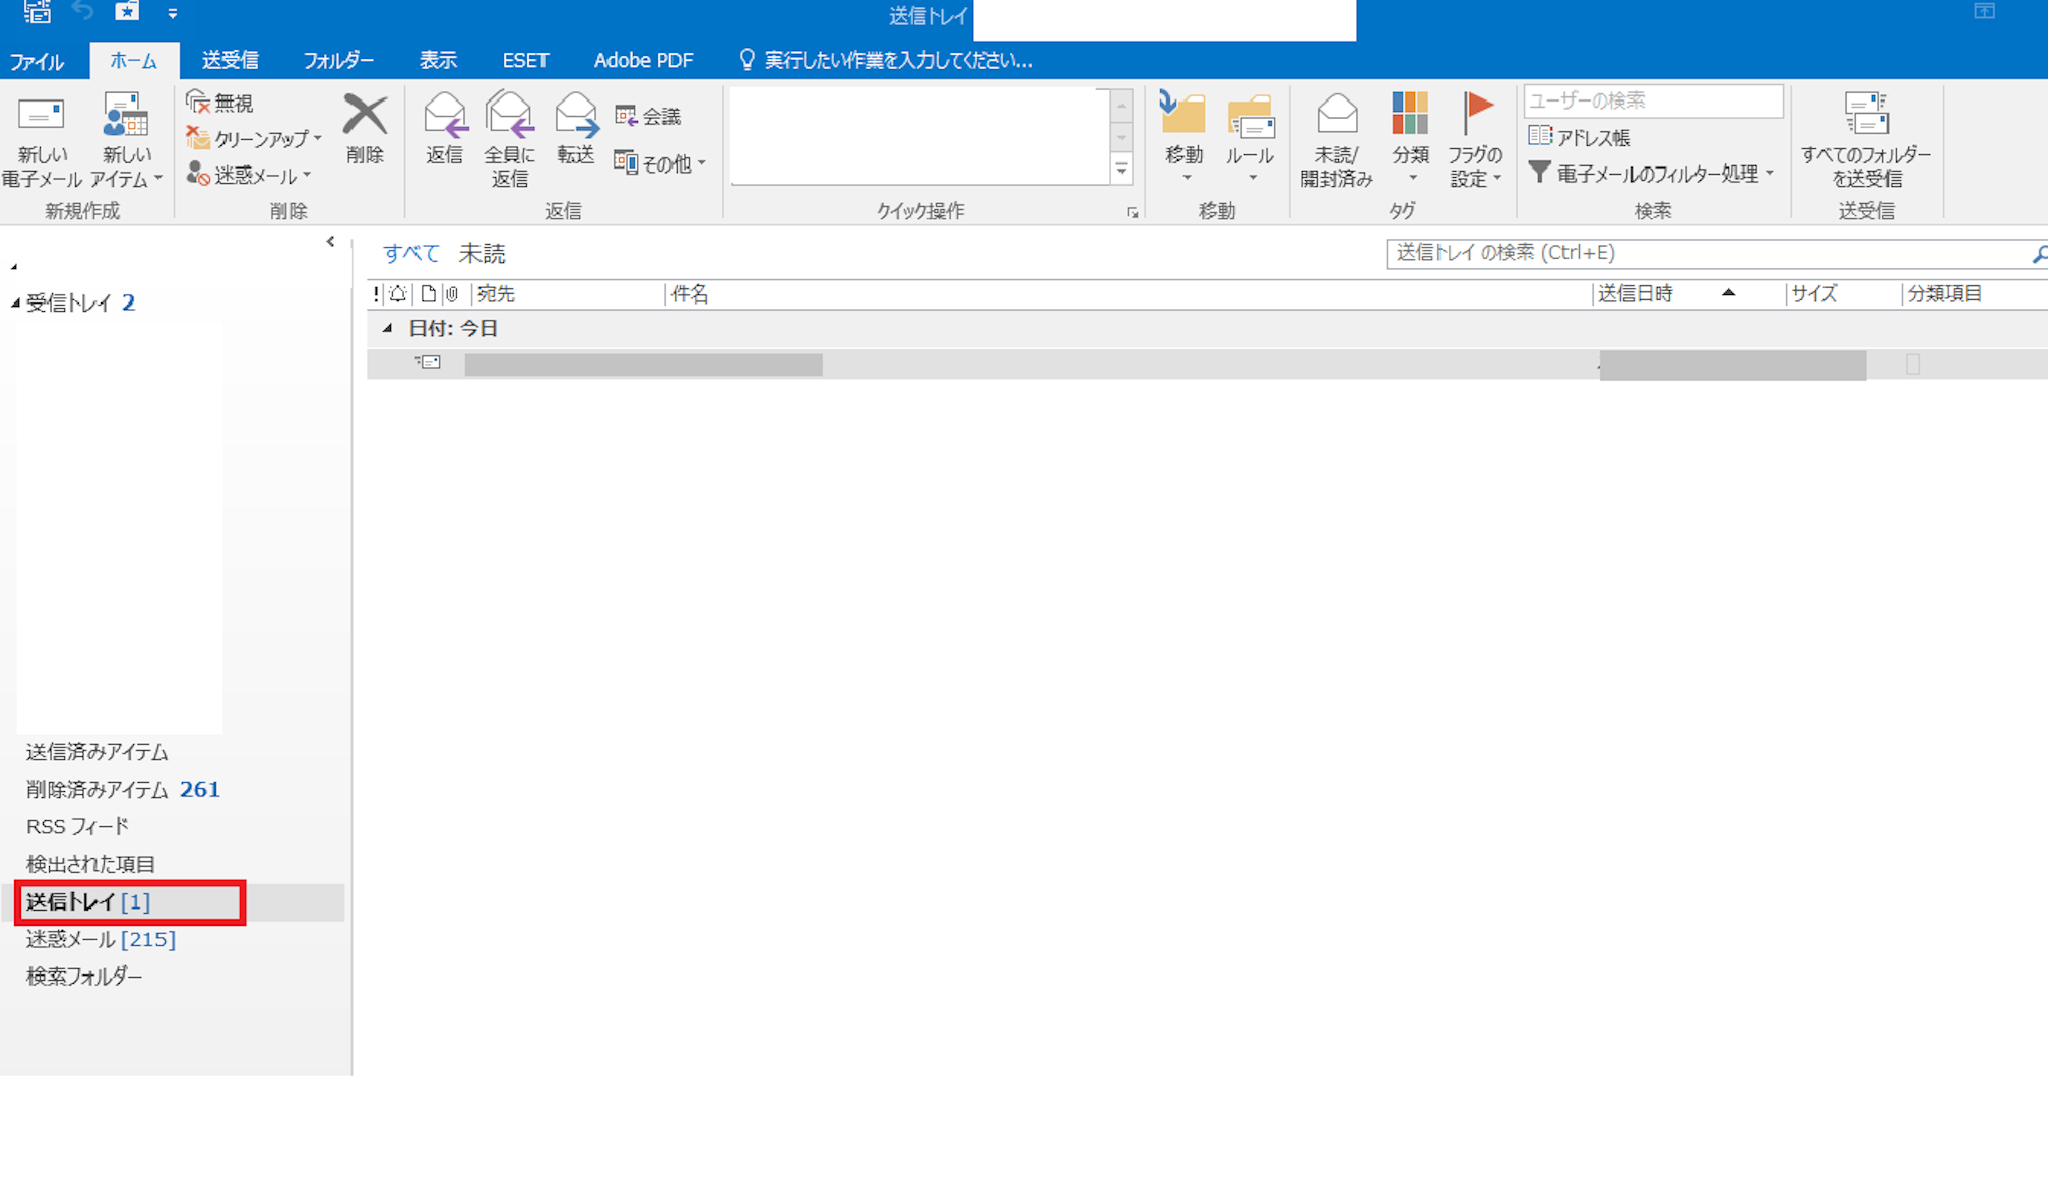Show All messages filter
Screen dimensions: 2048x1187
click(411, 254)
